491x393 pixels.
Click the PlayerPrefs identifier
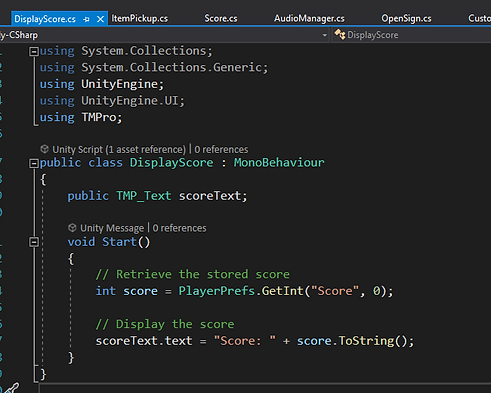[217, 291]
